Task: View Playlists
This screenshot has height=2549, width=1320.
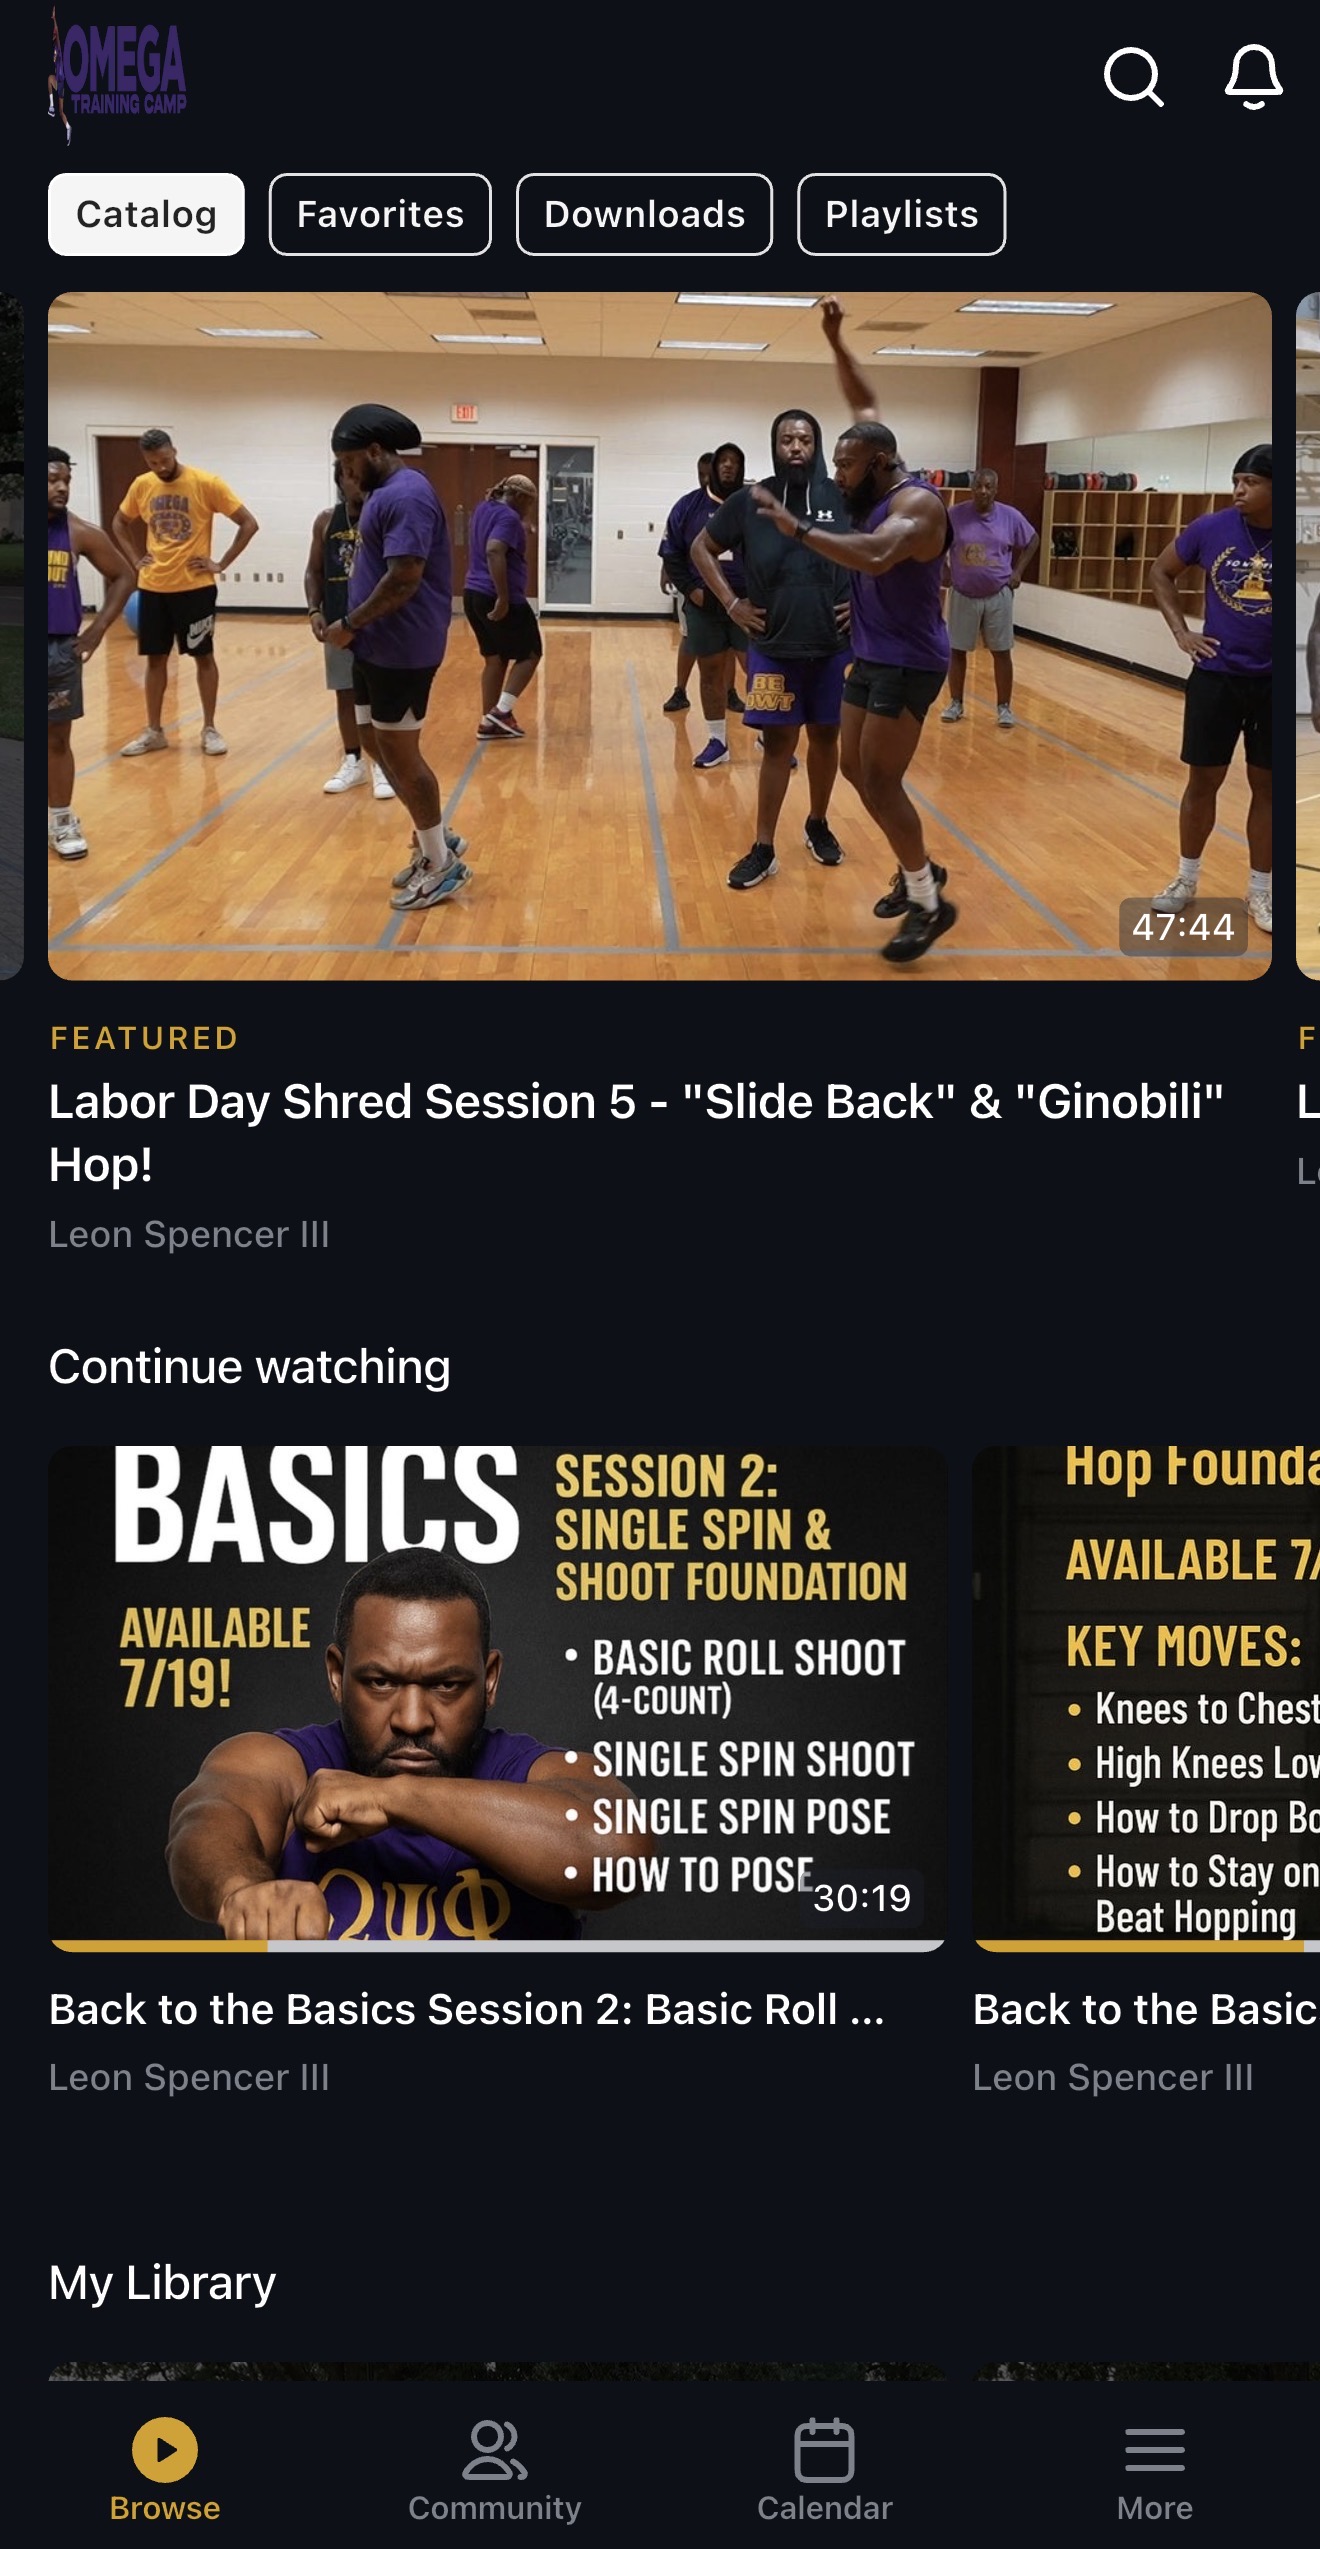Action: point(901,214)
